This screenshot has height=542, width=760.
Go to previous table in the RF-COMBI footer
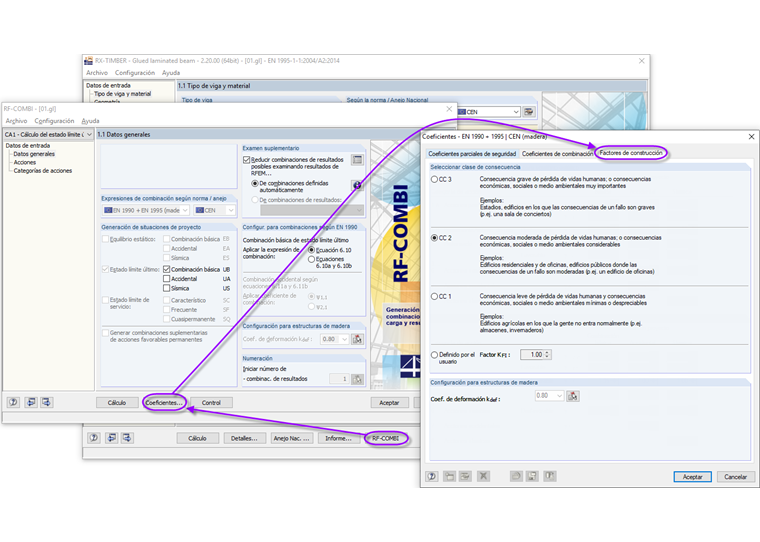pyautogui.click(x=31, y=402)
